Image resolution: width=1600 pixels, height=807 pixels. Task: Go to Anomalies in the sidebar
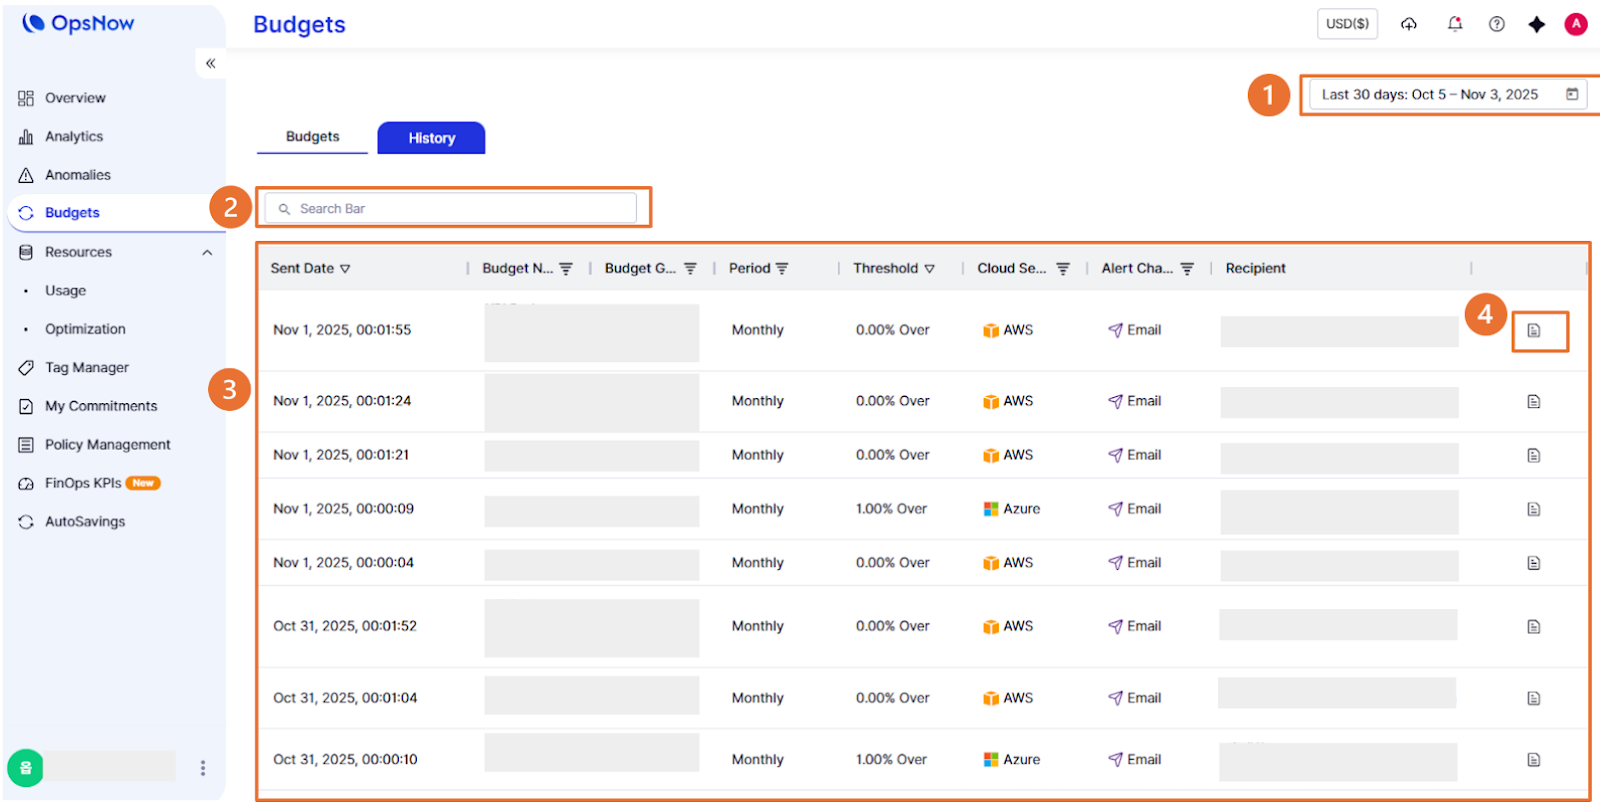(x=77, y=175)
